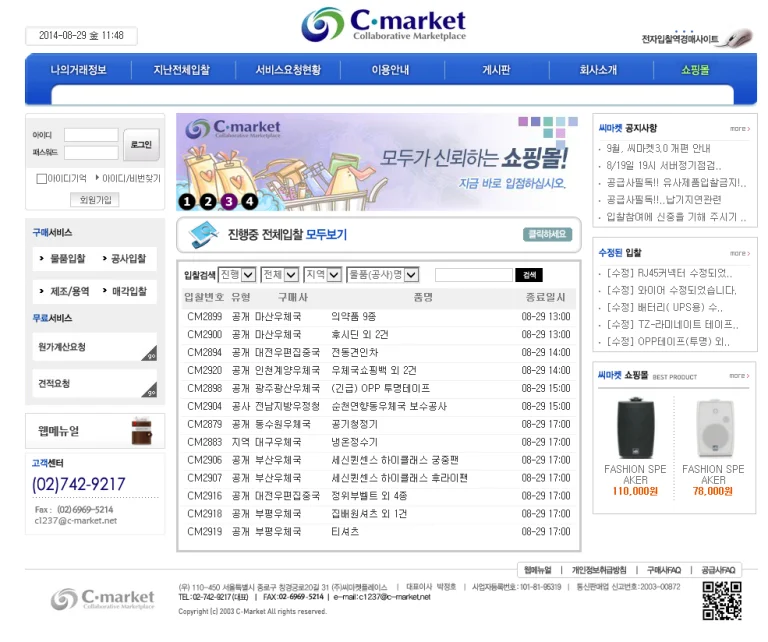Open the 회사소개 menu

[599, 70]
